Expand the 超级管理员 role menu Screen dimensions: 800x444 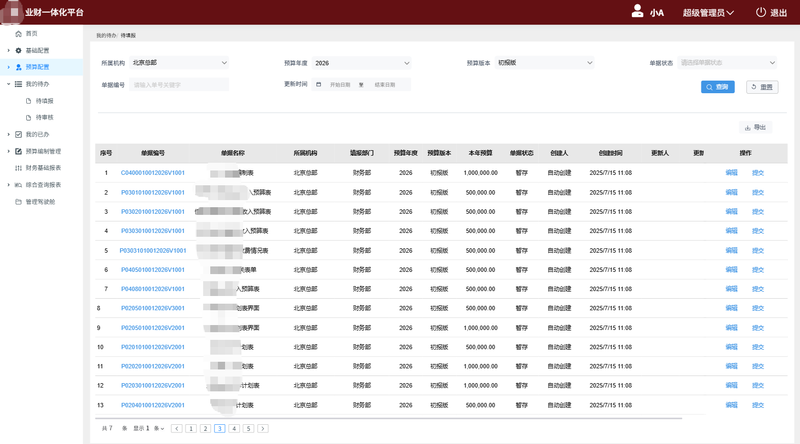tap(708, 13)
